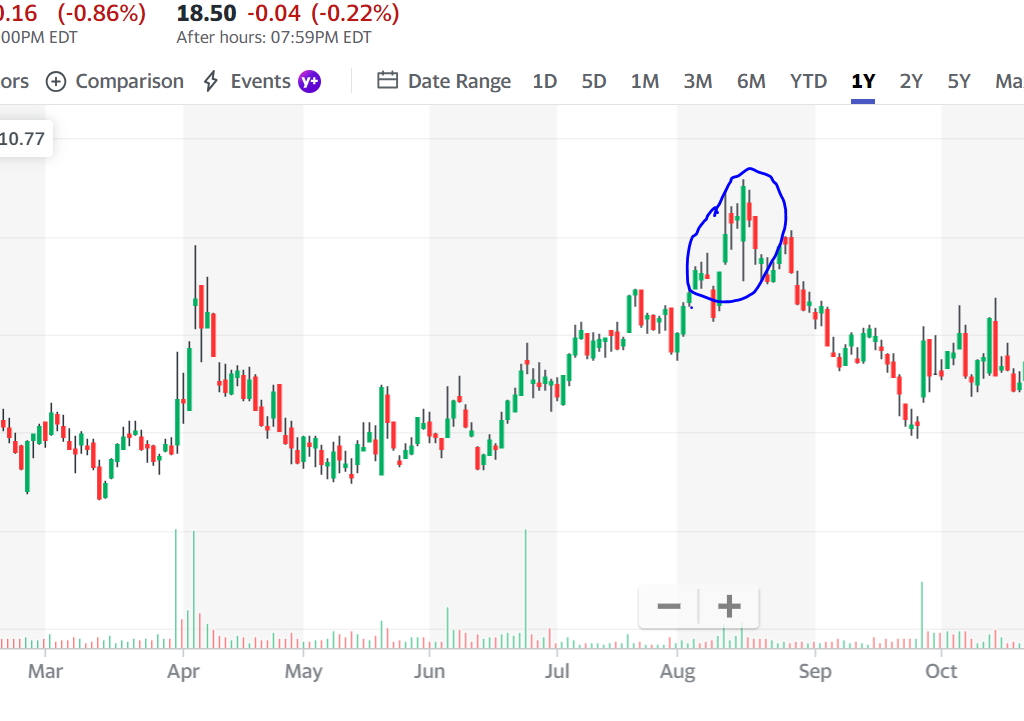
Task: Click the May axis label
Action: tap(304, 671)
